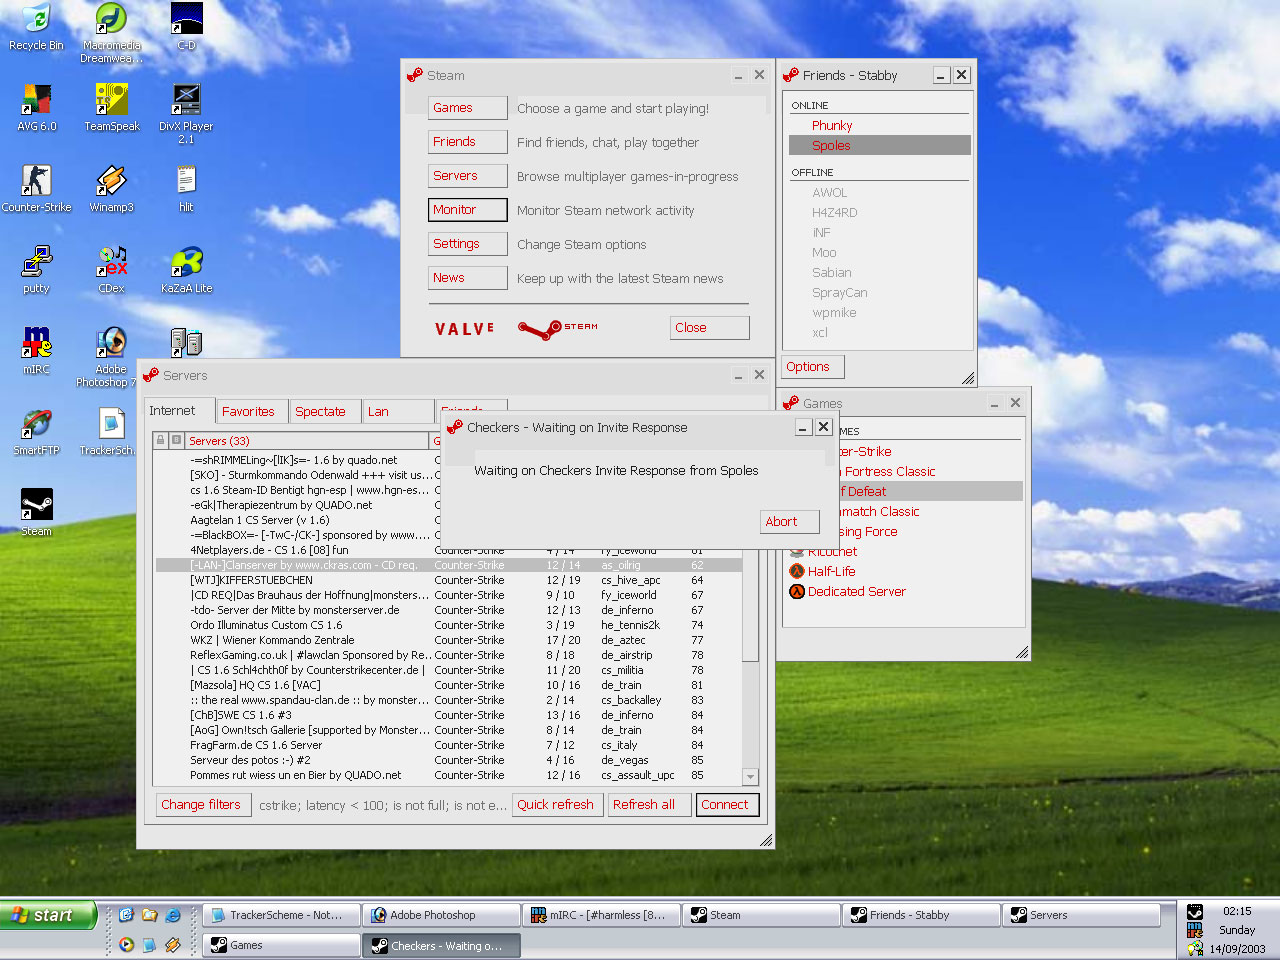Click Close in the Steam window
Viewport: 1280px width, 960px height.
pyautogui.click(x=710, y=328)
